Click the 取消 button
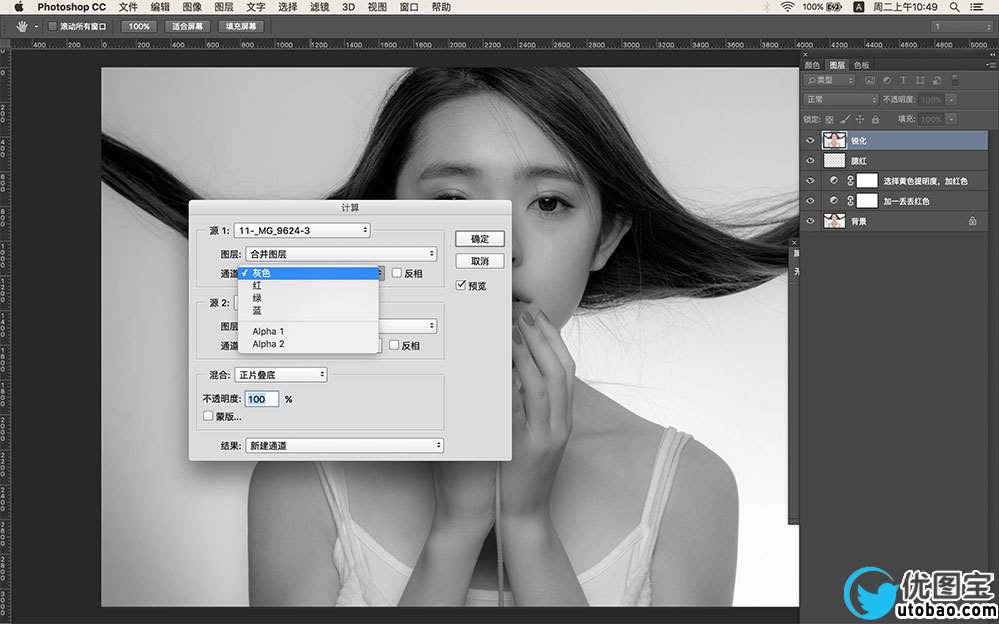Viewport: 999px width, 624px height. [480, 261]
